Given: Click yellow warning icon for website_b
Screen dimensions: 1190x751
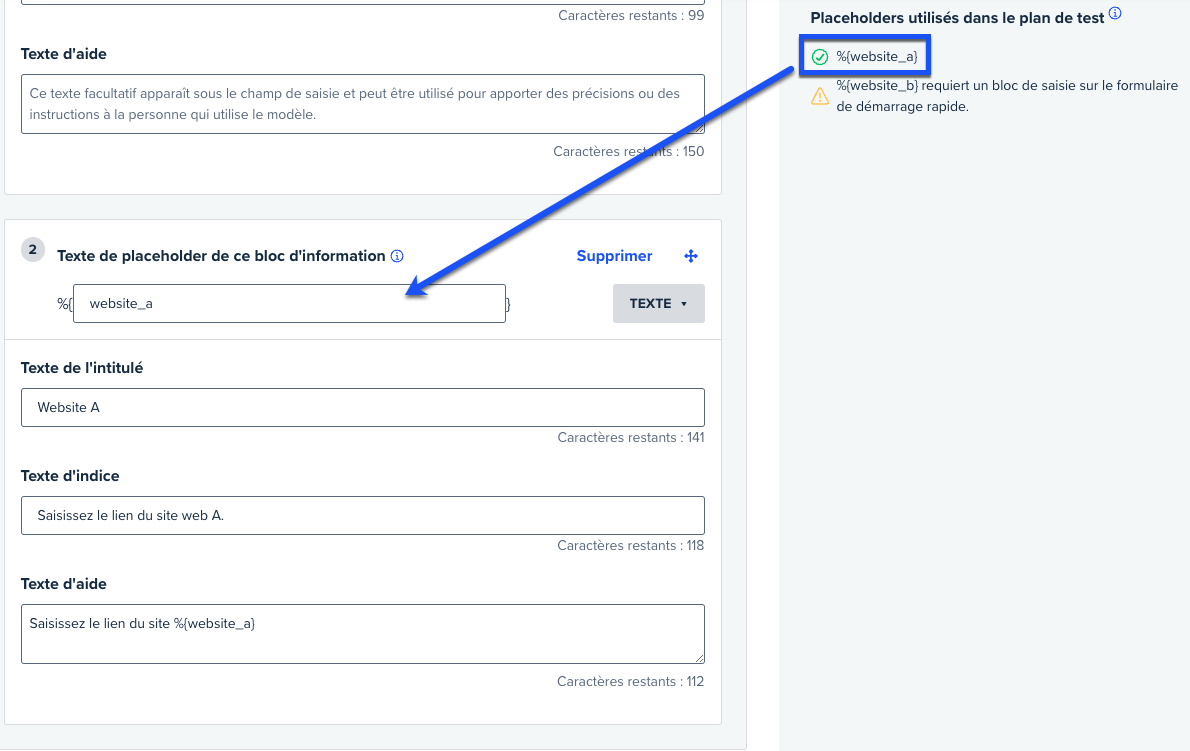Looking at the screenshot, I should click(x=820, y=96).
